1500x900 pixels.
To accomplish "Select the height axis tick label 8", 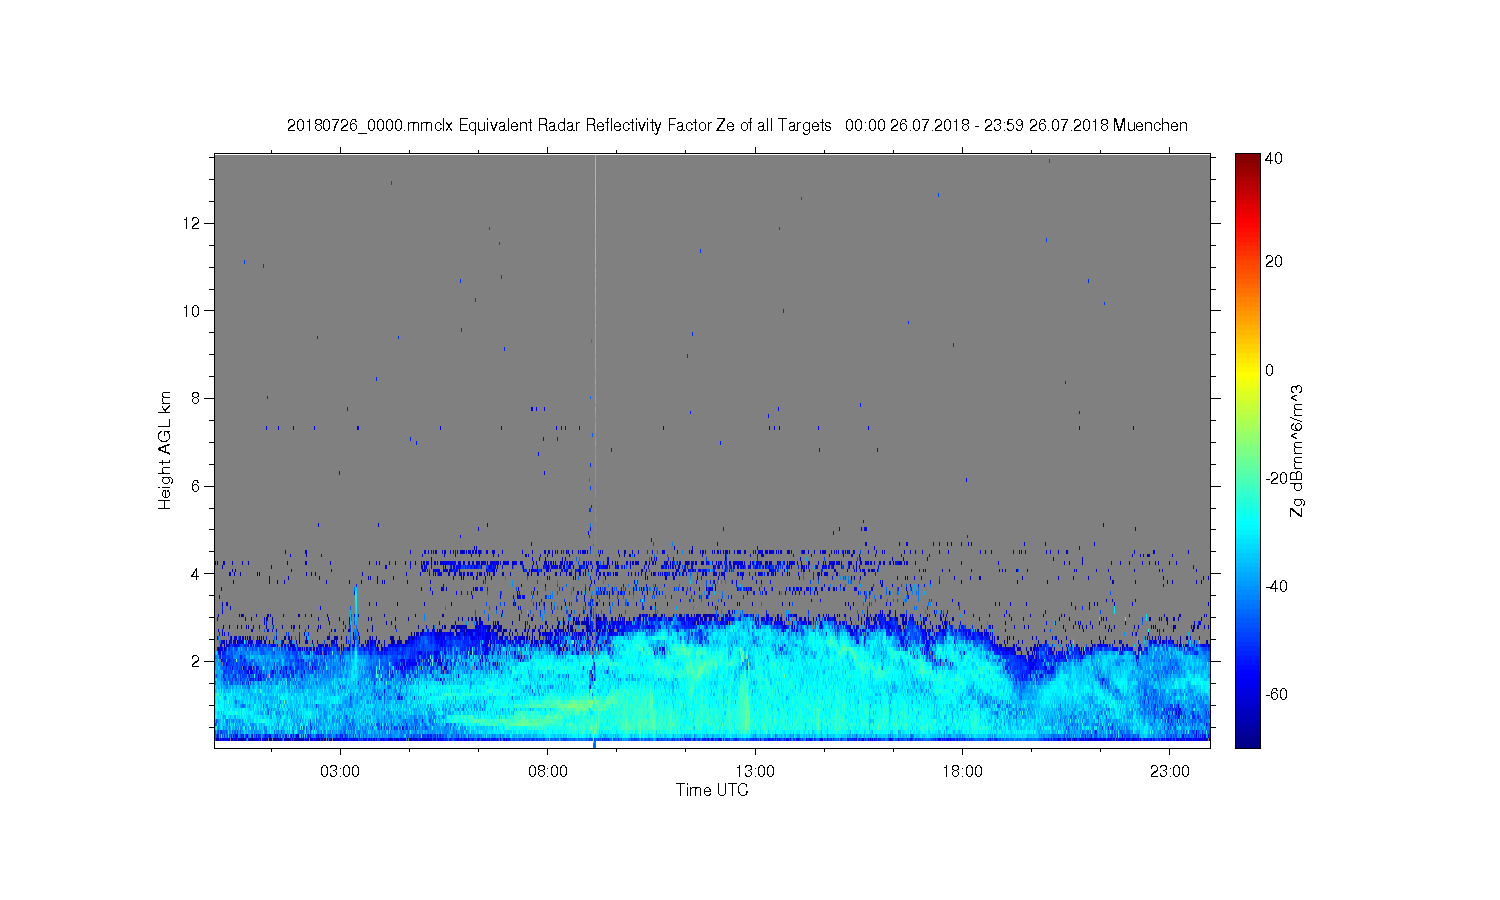I will [197, 398].
